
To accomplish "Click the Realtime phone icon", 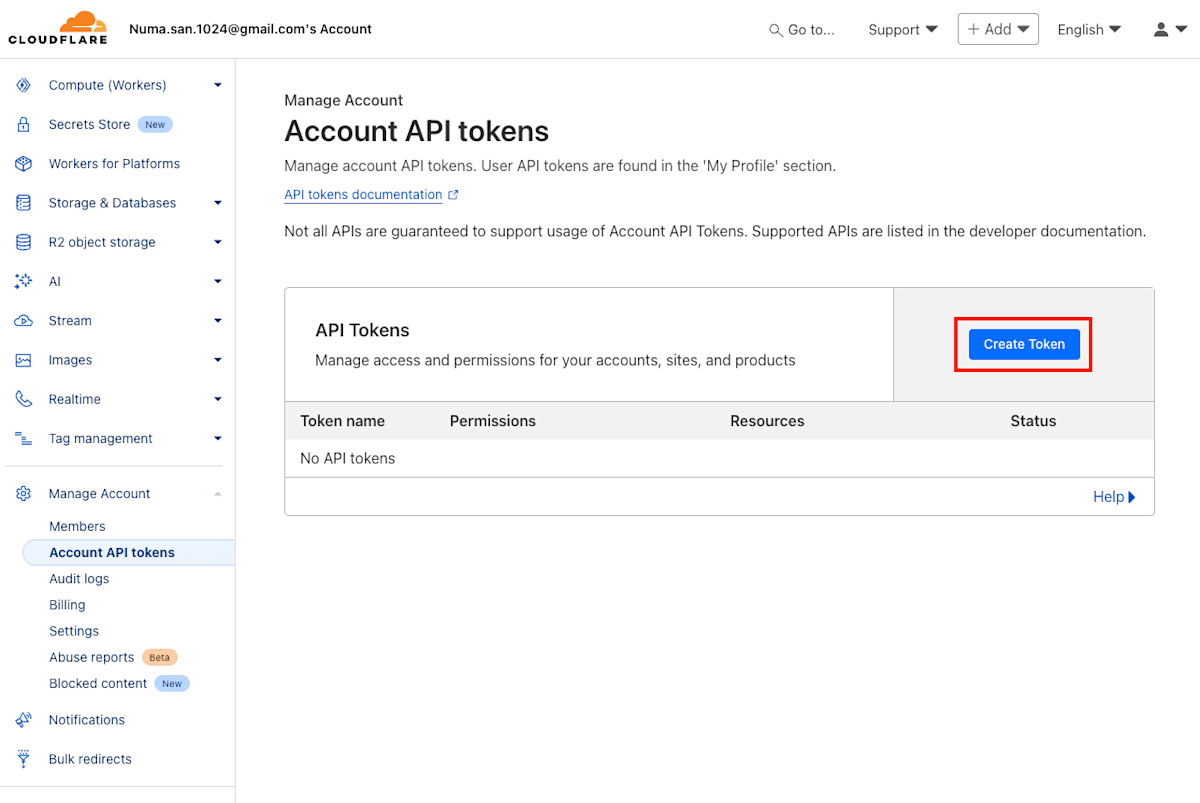I will (x=23, y=399).
